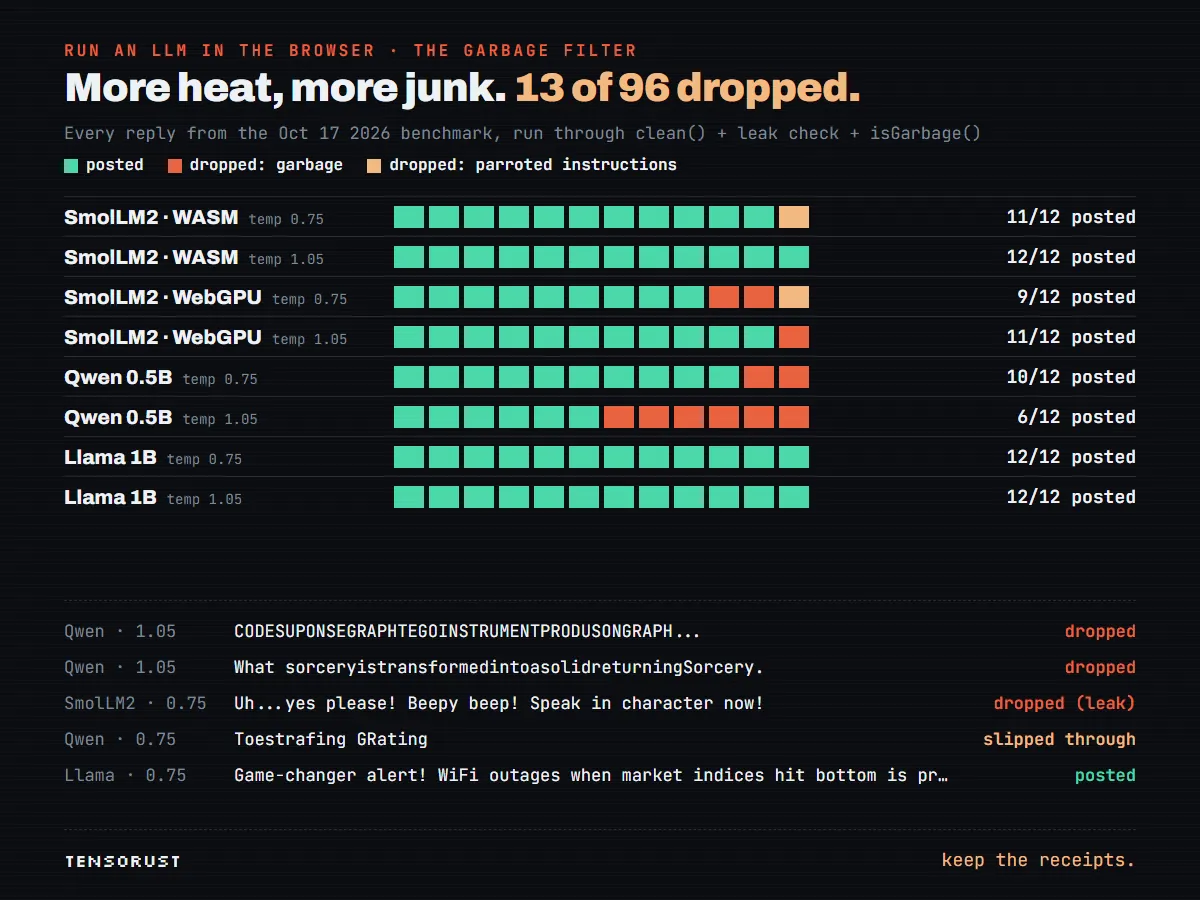Click the '6/12 posted' count
The width and height of the screenshot is (1200, 900).
coord(1076,417)
